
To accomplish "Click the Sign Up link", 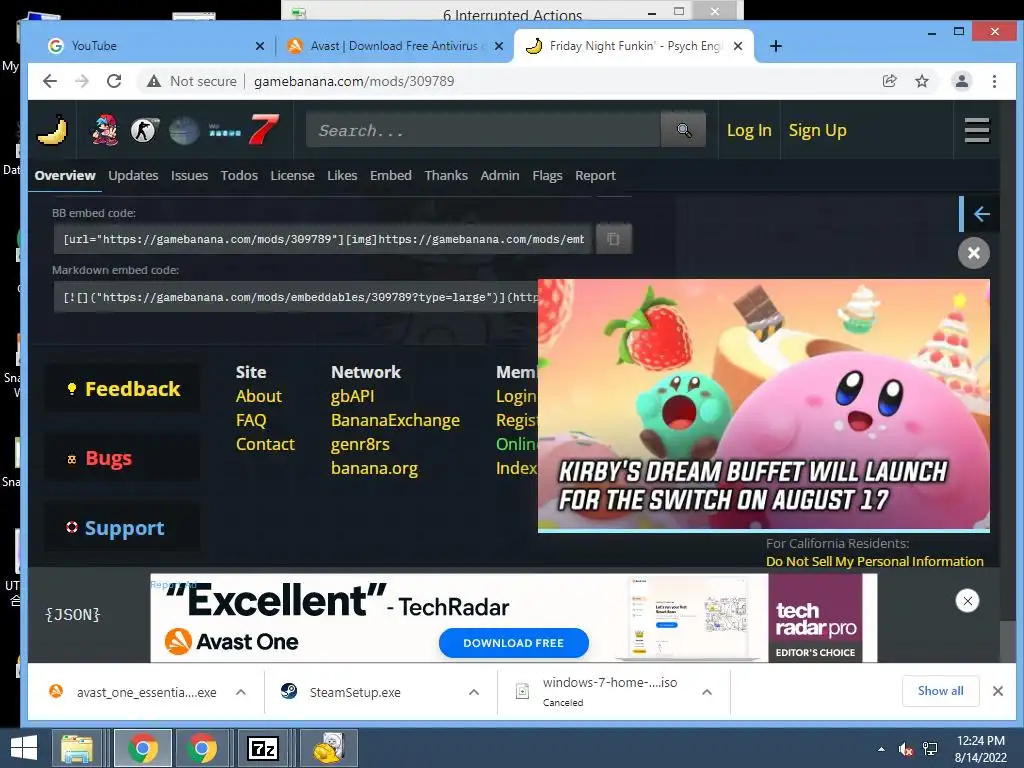I will point(817,131).
